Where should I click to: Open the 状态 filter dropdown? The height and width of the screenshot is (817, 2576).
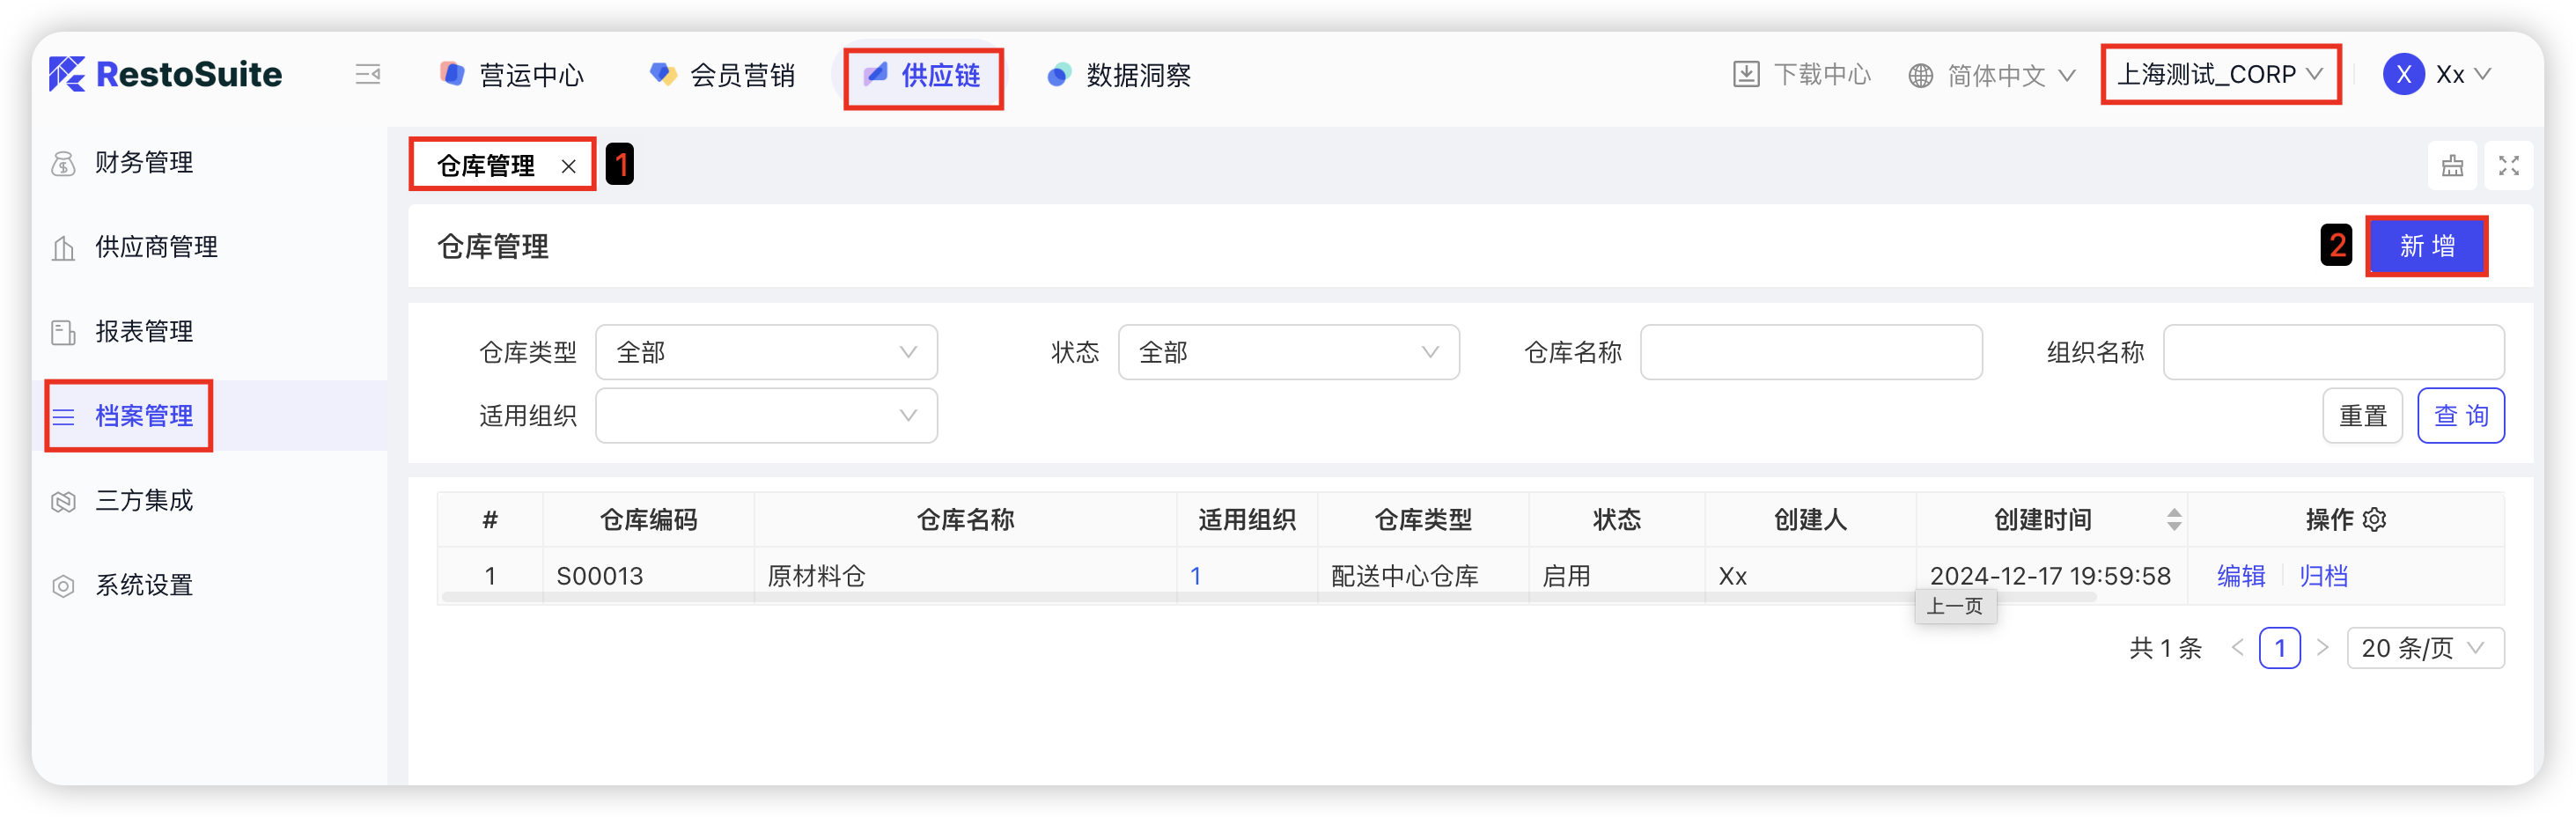[1288, 352]
